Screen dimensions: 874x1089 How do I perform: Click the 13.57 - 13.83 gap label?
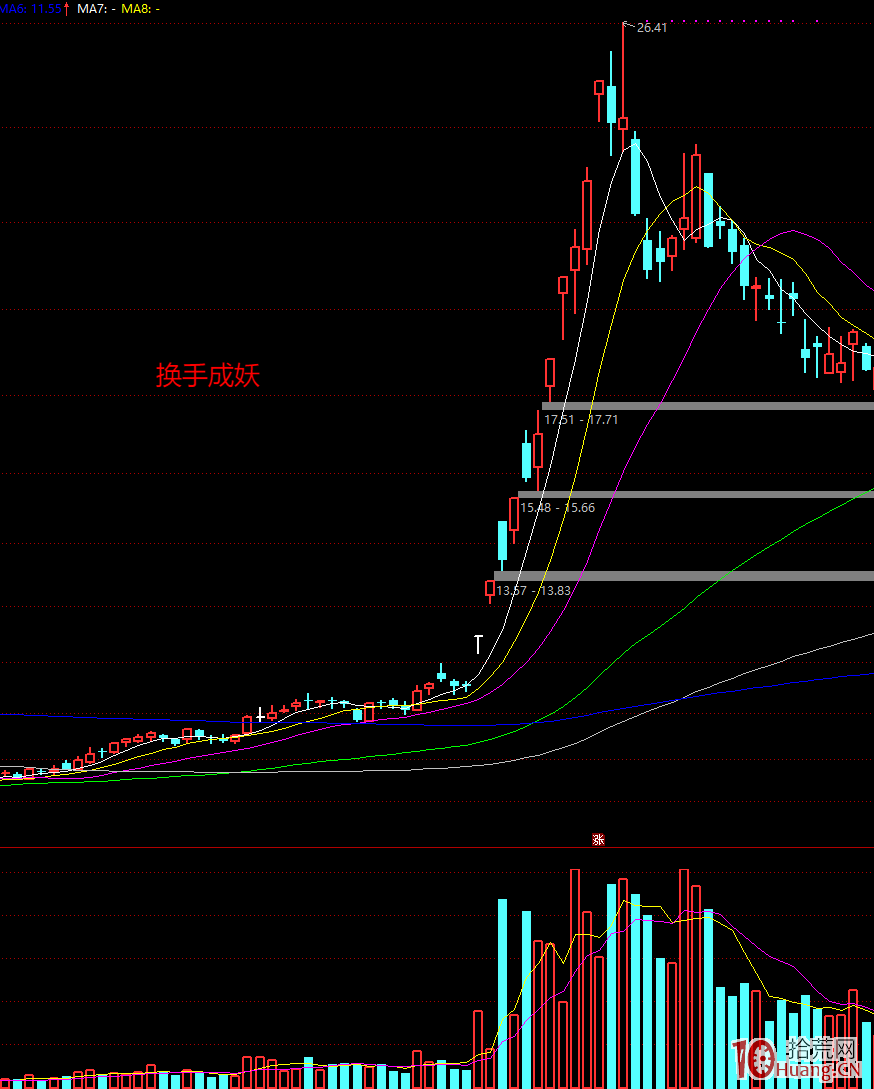click(x=533, y=590)
